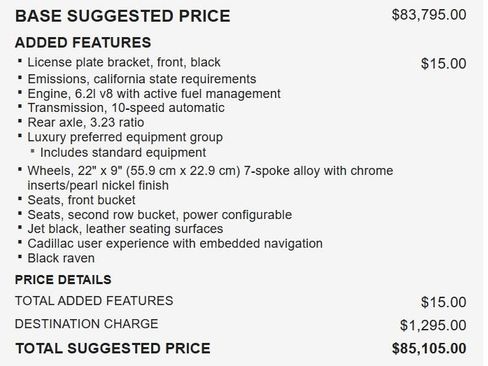Click the Seats, front bucket line
The image size is (488, 366).
[x=81, y=200]
